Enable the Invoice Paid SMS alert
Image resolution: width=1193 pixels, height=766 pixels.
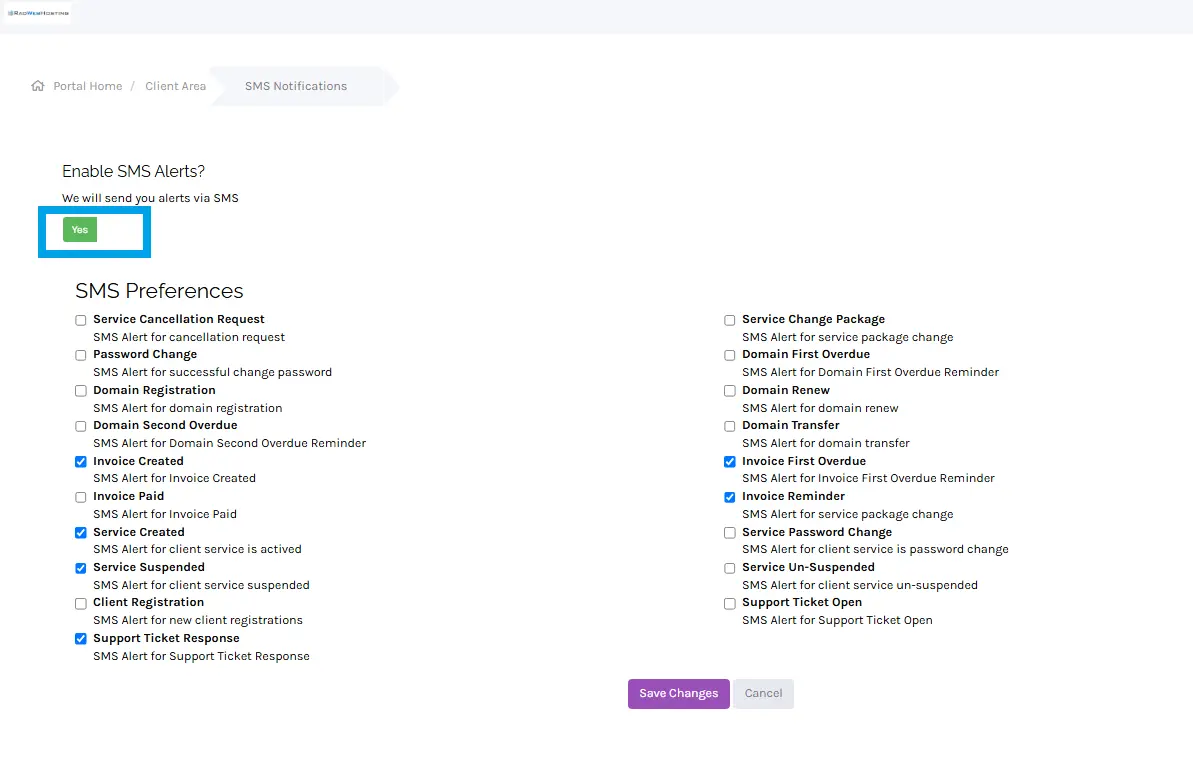[x=80, y=497]
